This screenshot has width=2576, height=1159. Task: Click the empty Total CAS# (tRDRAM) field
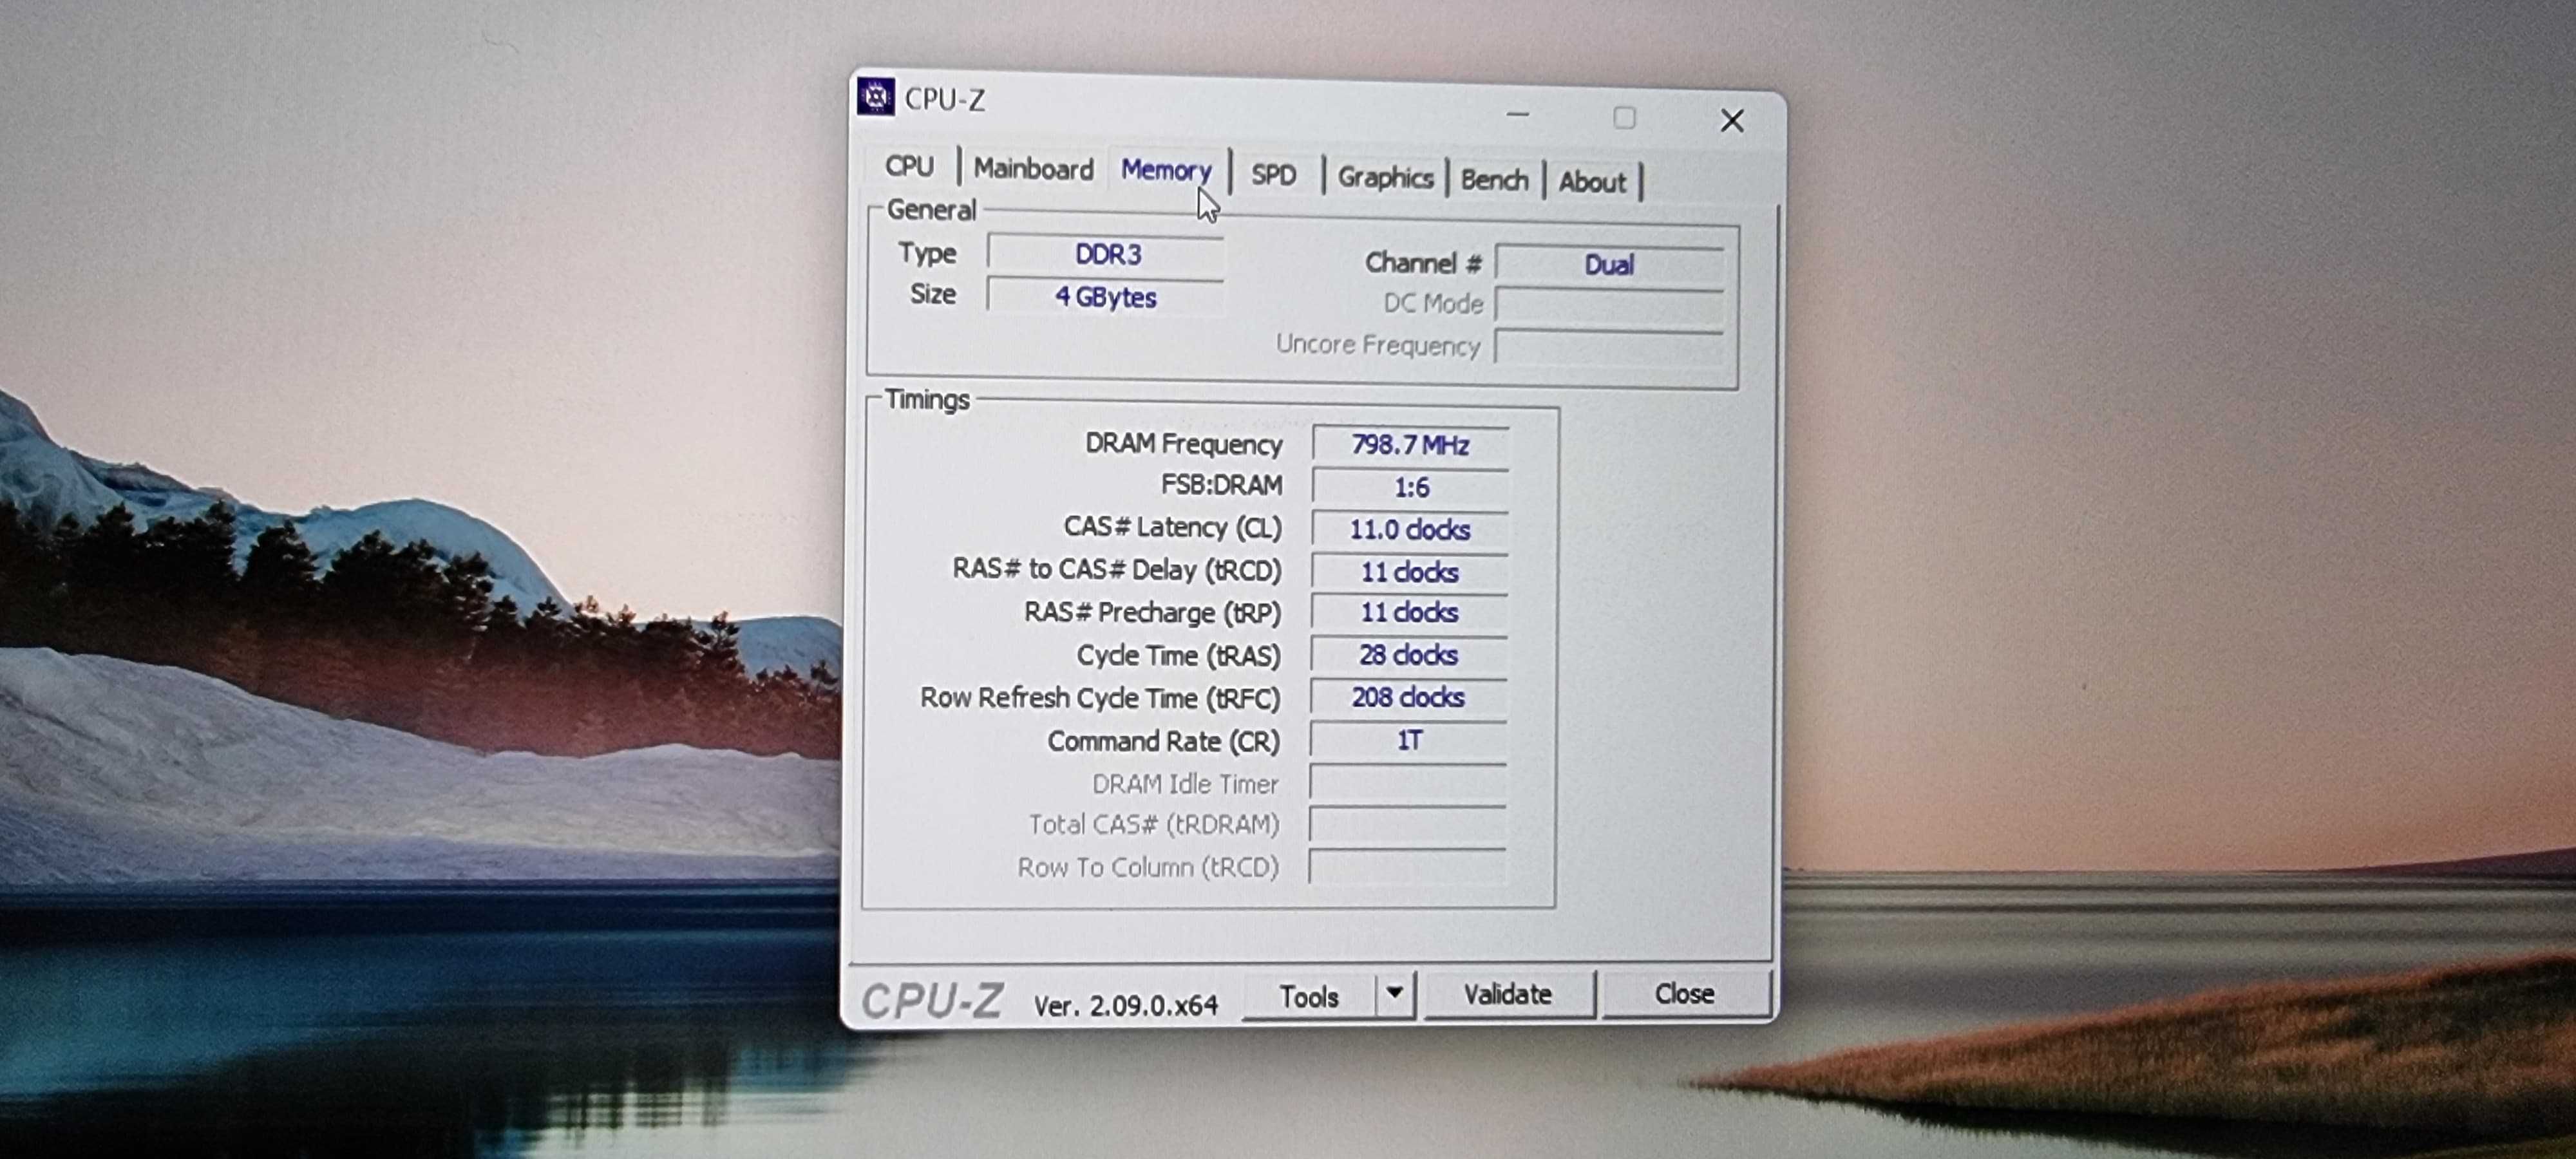click(1407, 825)
